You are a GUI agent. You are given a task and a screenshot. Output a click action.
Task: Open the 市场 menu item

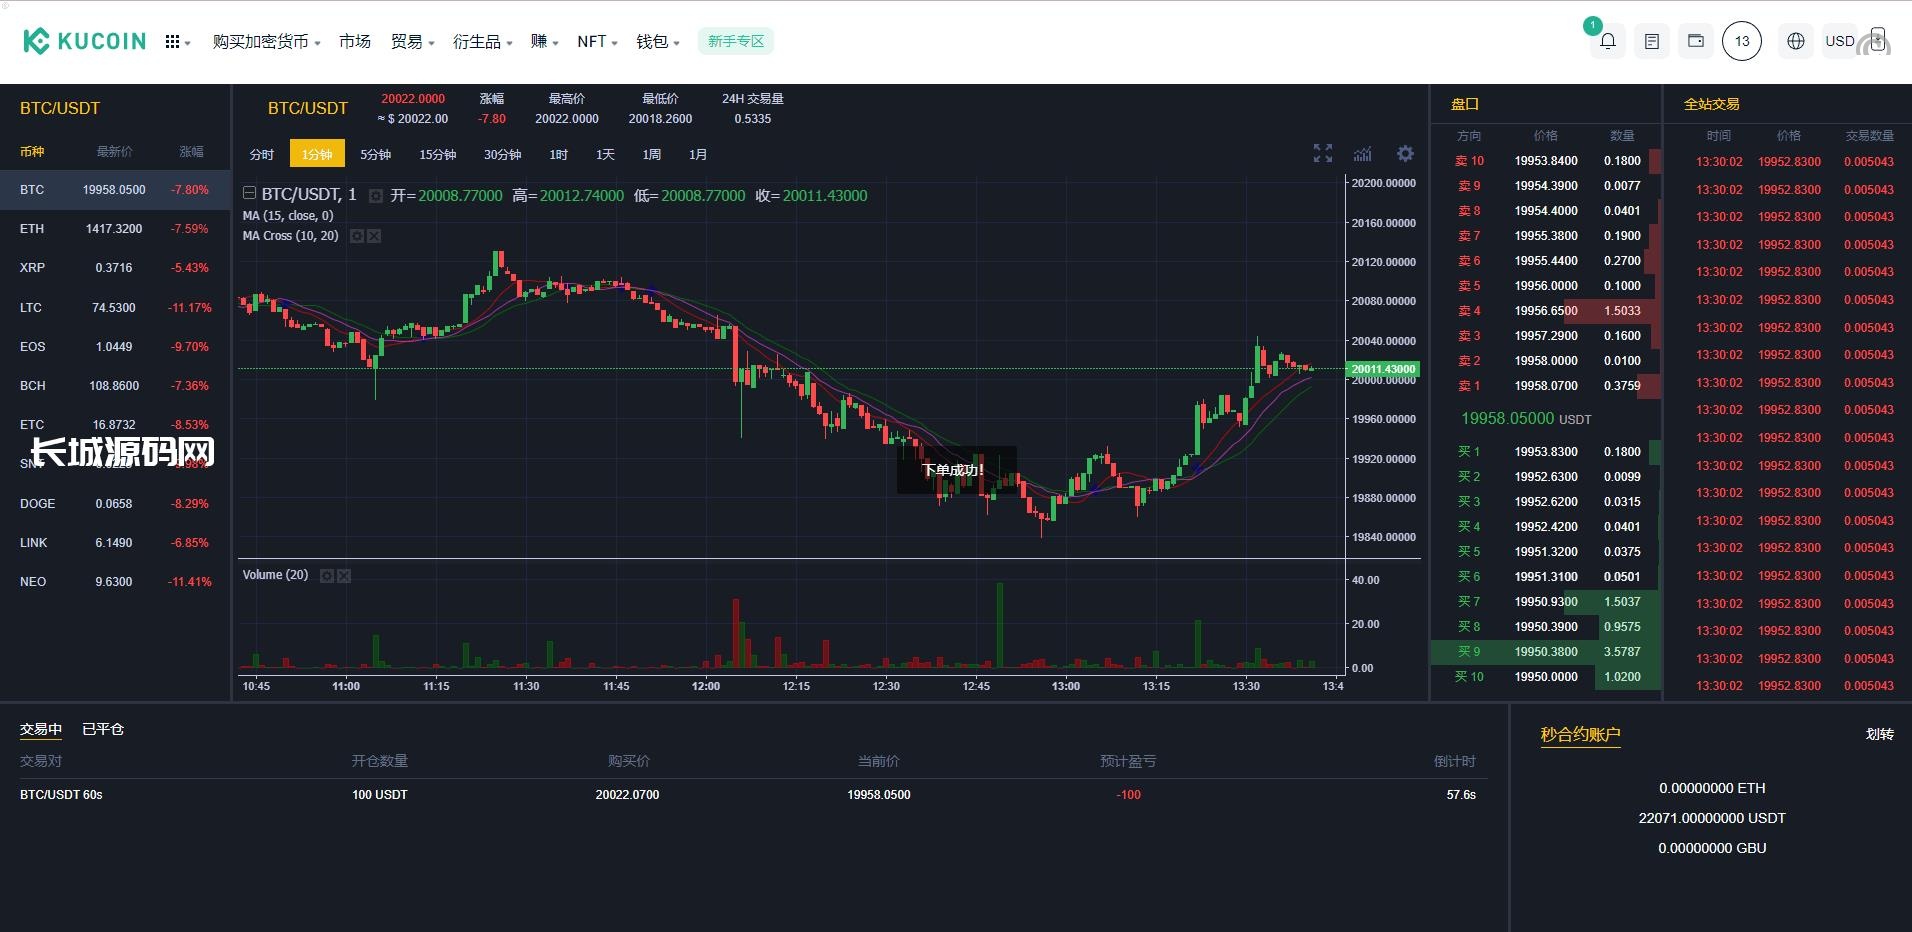coord(354,42)
